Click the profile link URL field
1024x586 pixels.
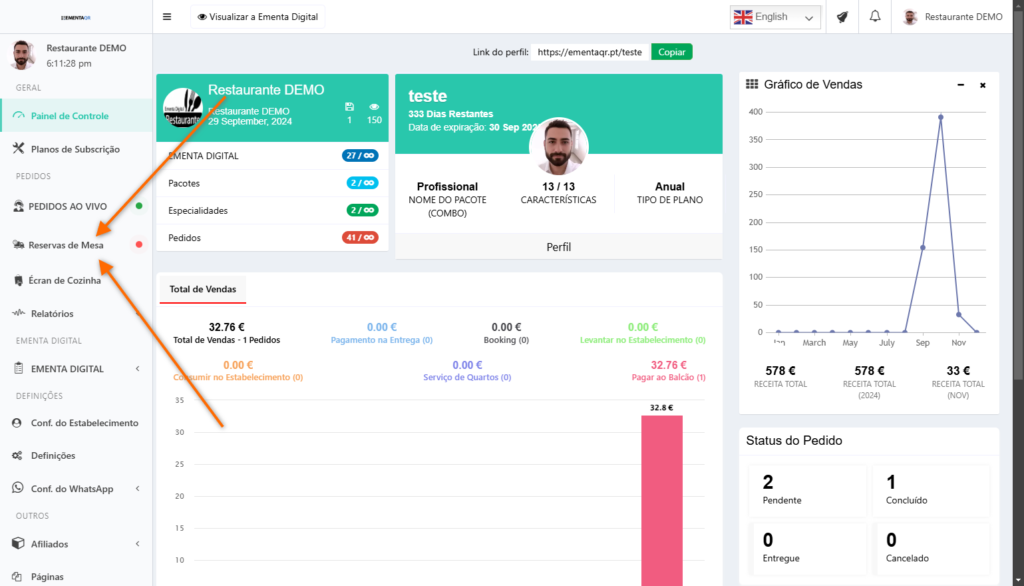(x=589, y=52)
